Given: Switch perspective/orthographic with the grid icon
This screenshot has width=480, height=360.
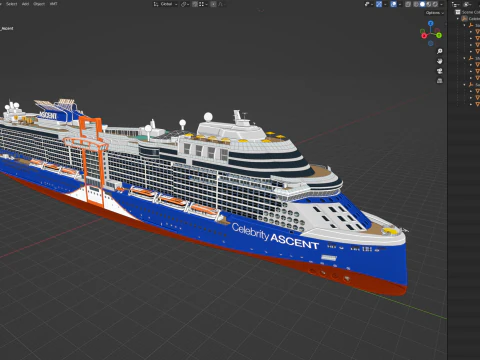Looking at the screenshot, I should (440, 81).
